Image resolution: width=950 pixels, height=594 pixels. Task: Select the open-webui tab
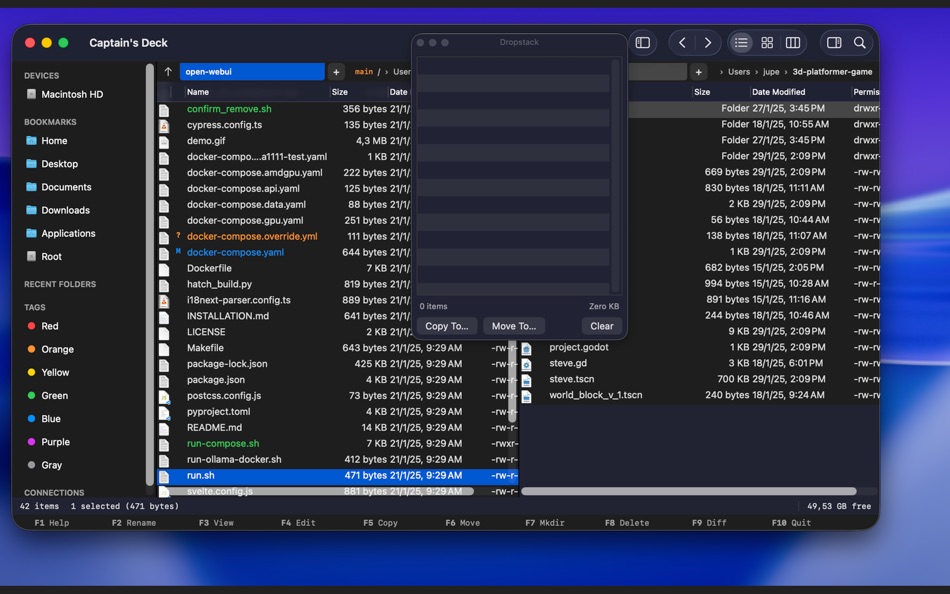pos(252,72)
